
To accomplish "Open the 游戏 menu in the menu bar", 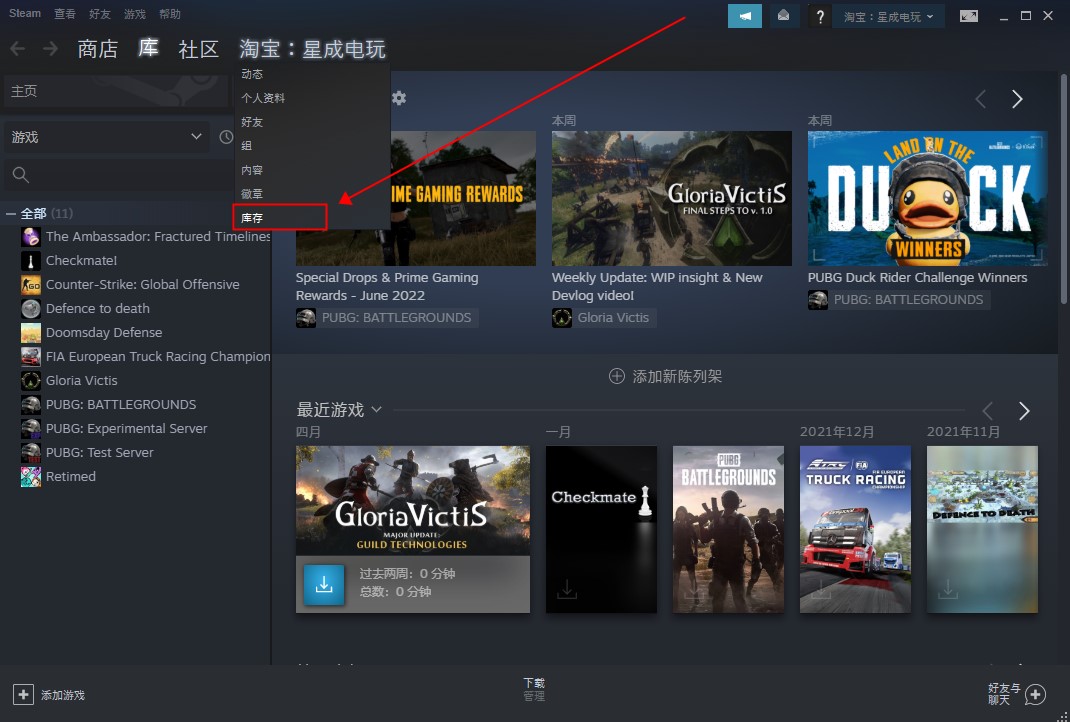I will pyautogui.click(x=134, y=14).
